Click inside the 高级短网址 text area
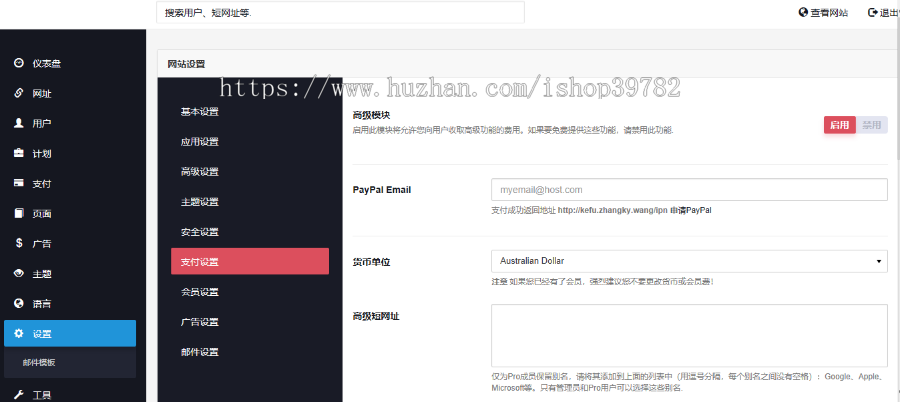The width and height of the screenshot is (900, 402). pos(689,336)
